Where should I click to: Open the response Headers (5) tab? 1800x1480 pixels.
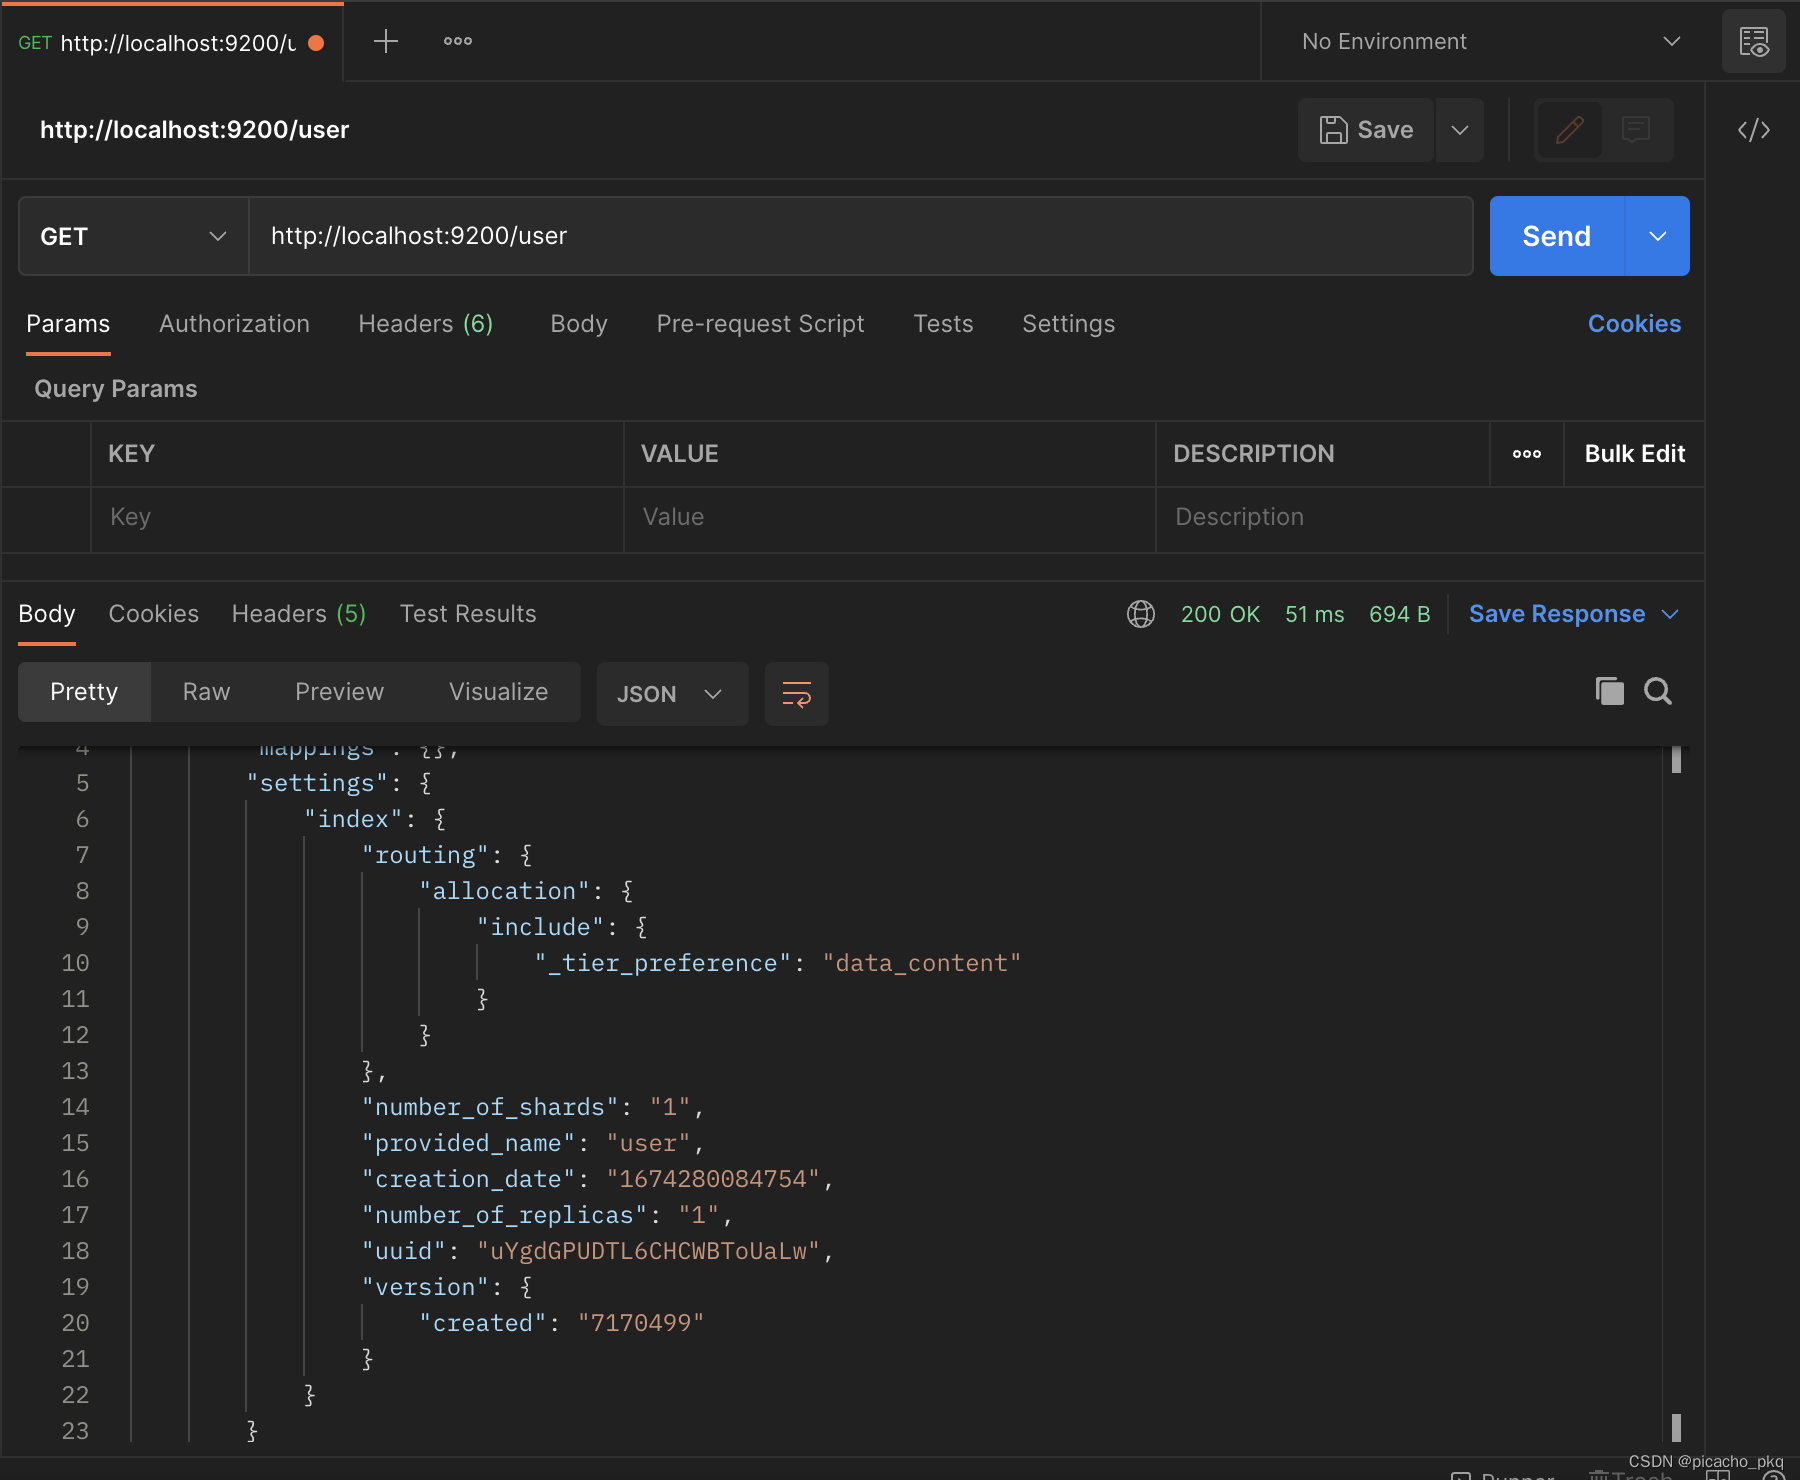[x=299, y=614]
